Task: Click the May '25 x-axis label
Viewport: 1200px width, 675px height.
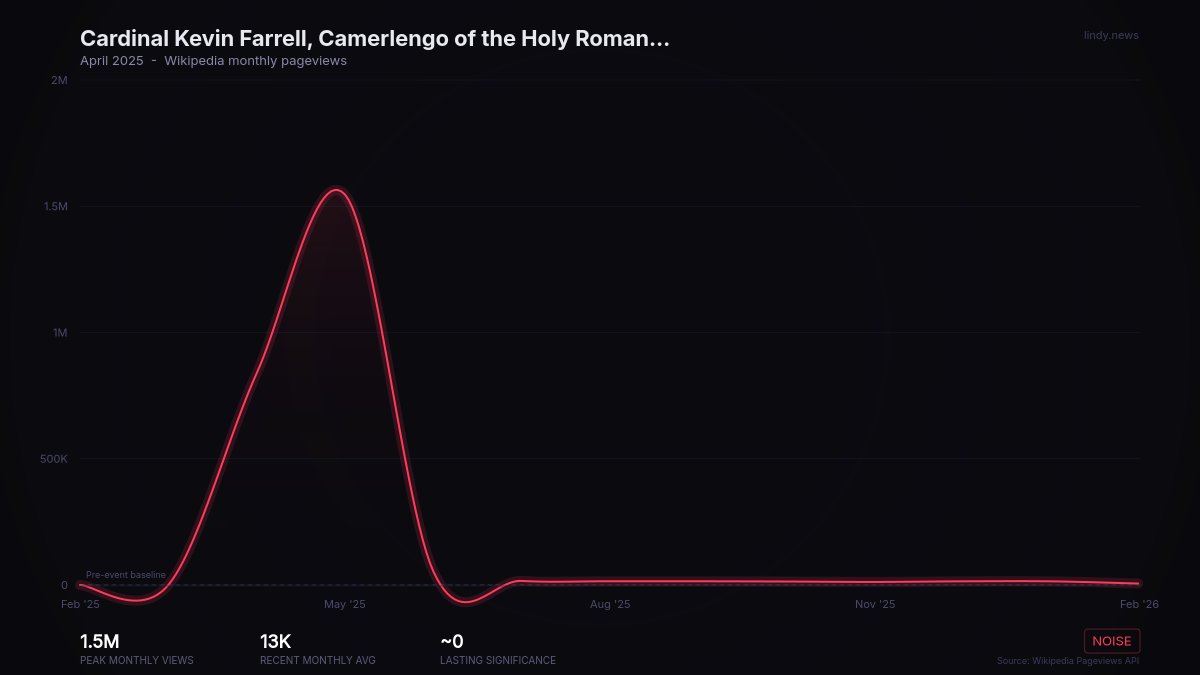Action: tap(345, 604)
